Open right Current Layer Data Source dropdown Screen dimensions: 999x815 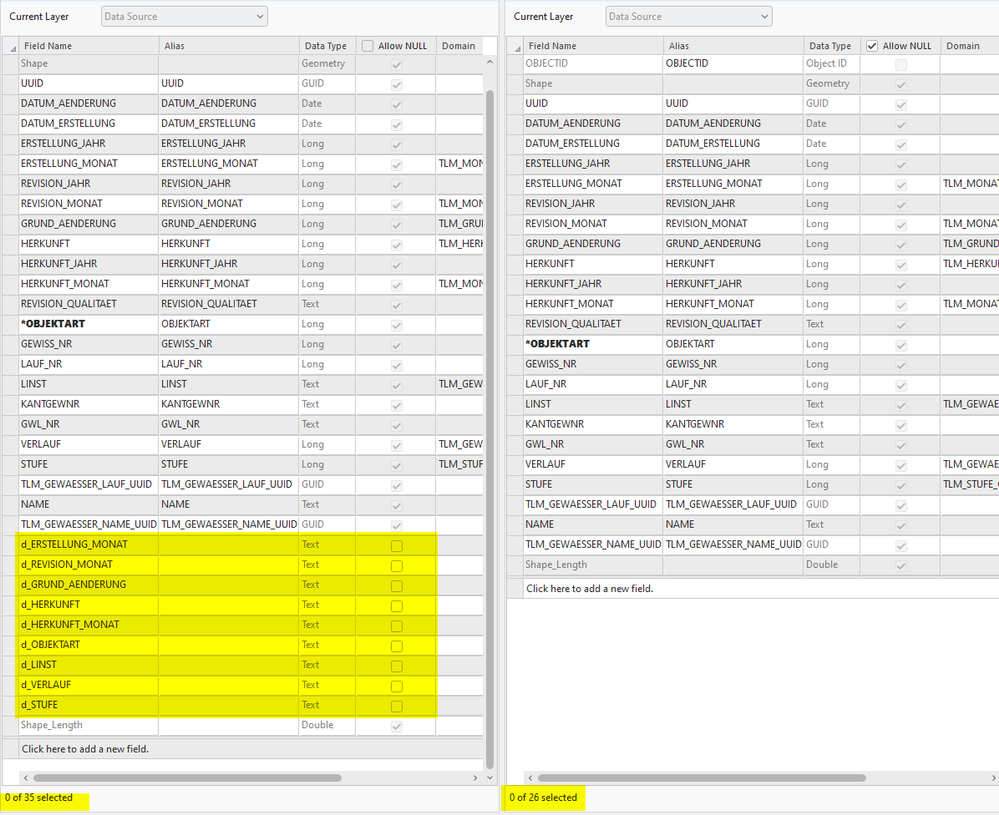(689, 17)
